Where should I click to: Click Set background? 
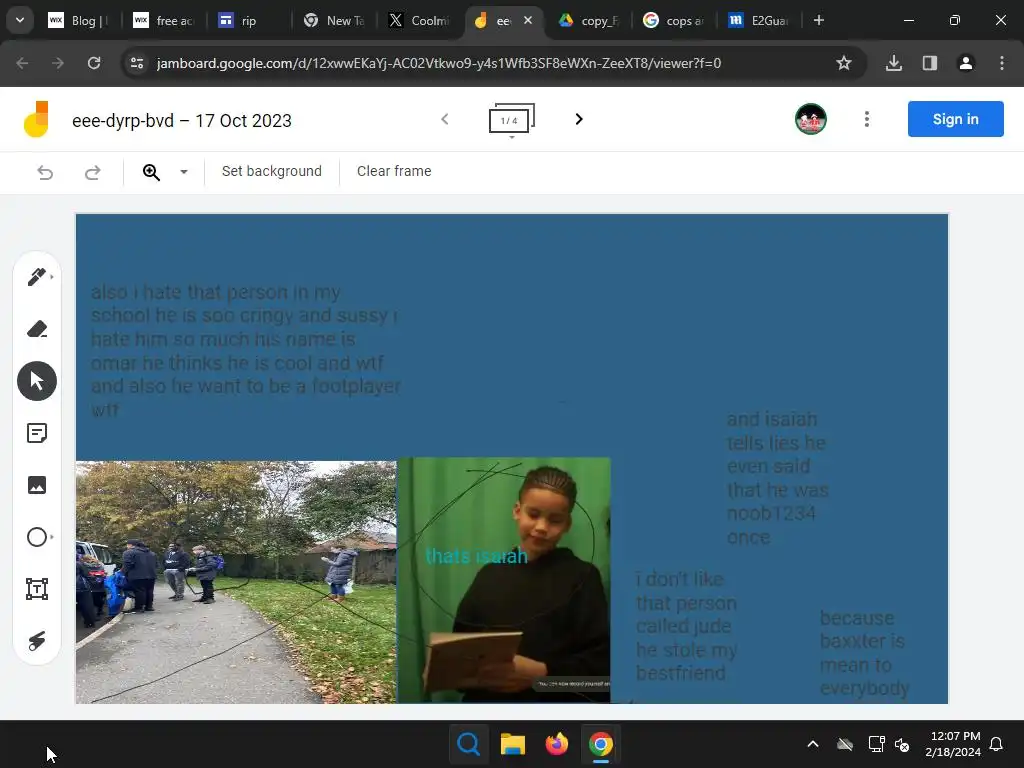(x=272, y=171)
